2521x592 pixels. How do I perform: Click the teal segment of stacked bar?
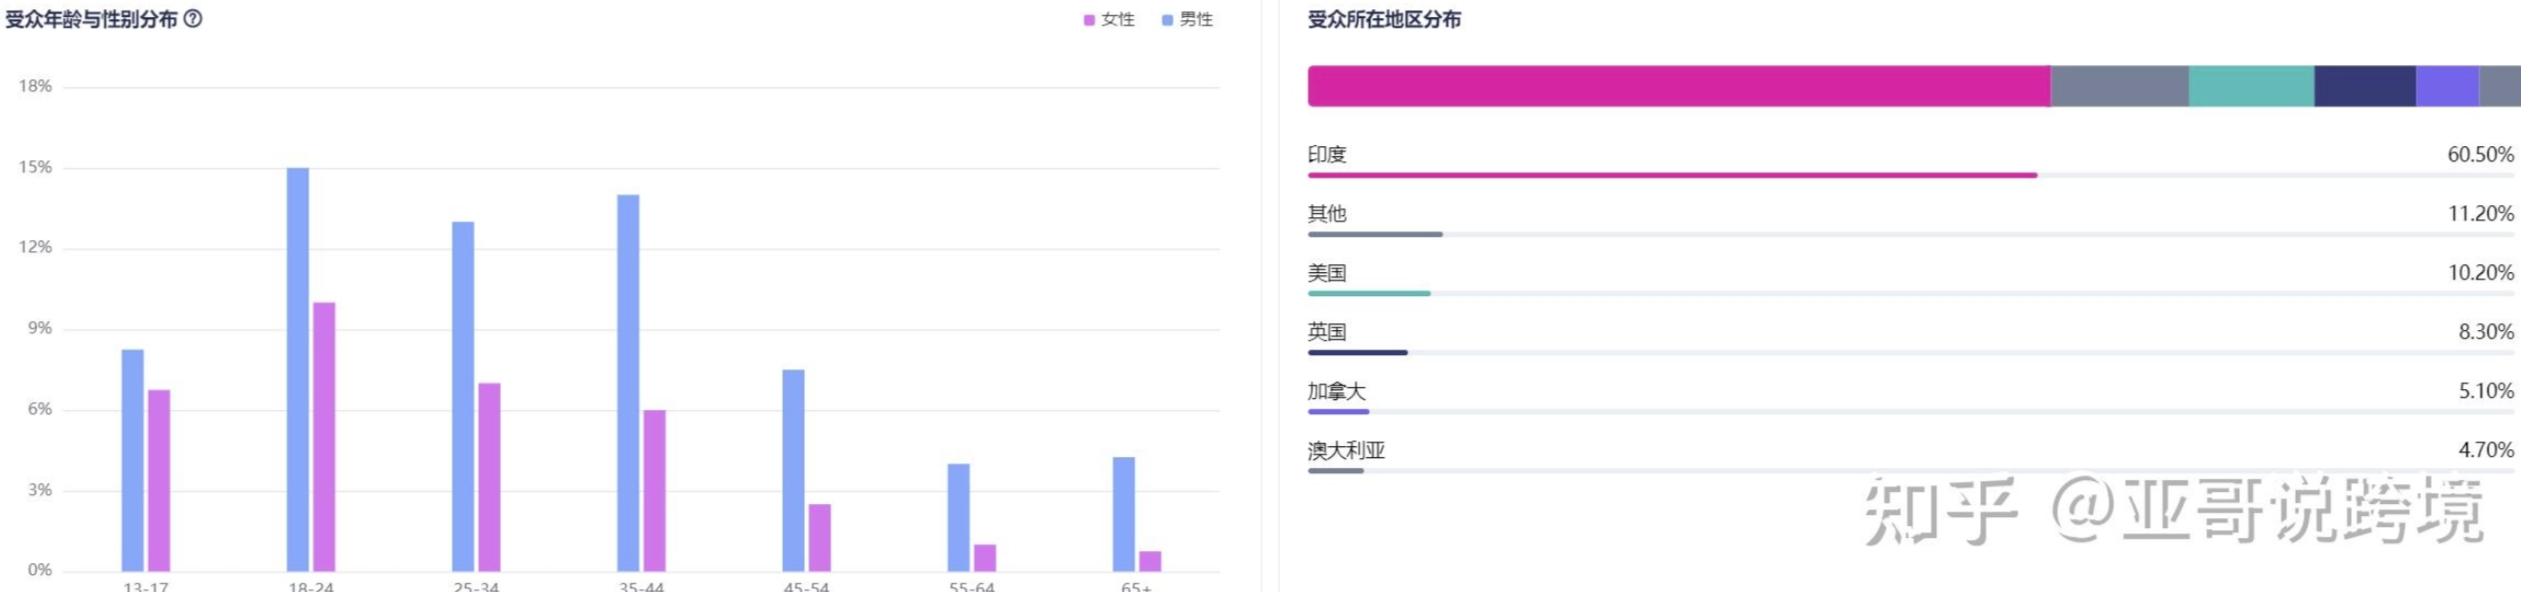coord(2250,86)
